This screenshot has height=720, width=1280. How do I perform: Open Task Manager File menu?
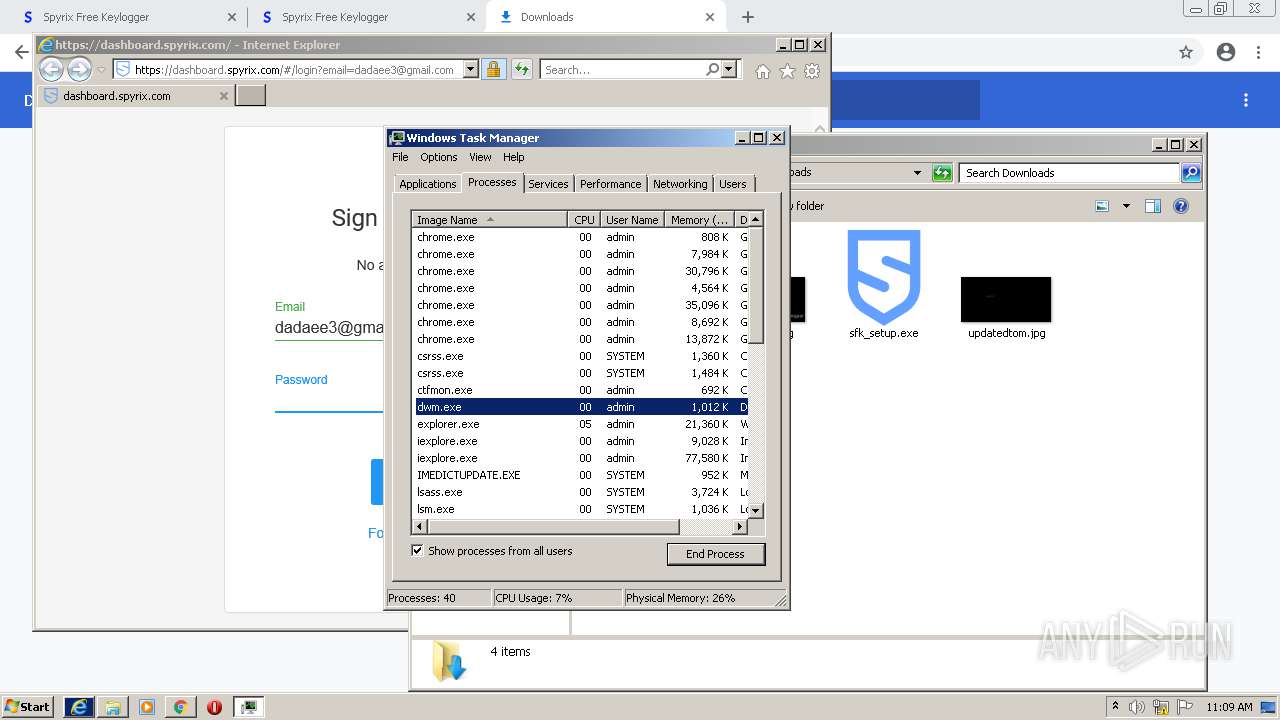(x=400, y=157)
